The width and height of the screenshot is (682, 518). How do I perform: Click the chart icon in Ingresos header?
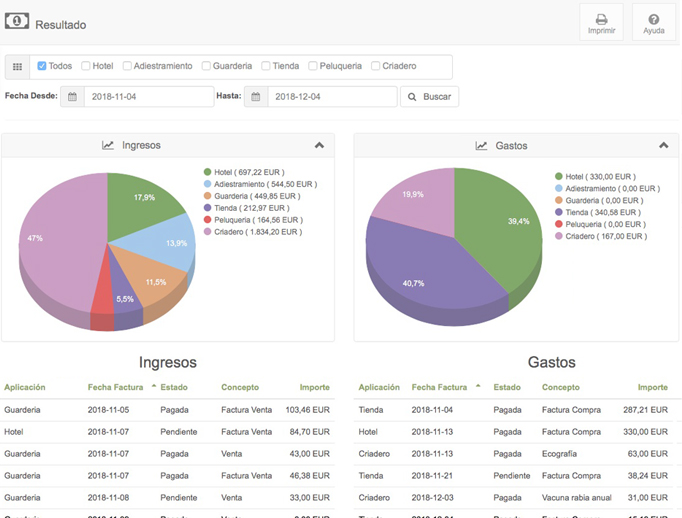coord(108,145)
